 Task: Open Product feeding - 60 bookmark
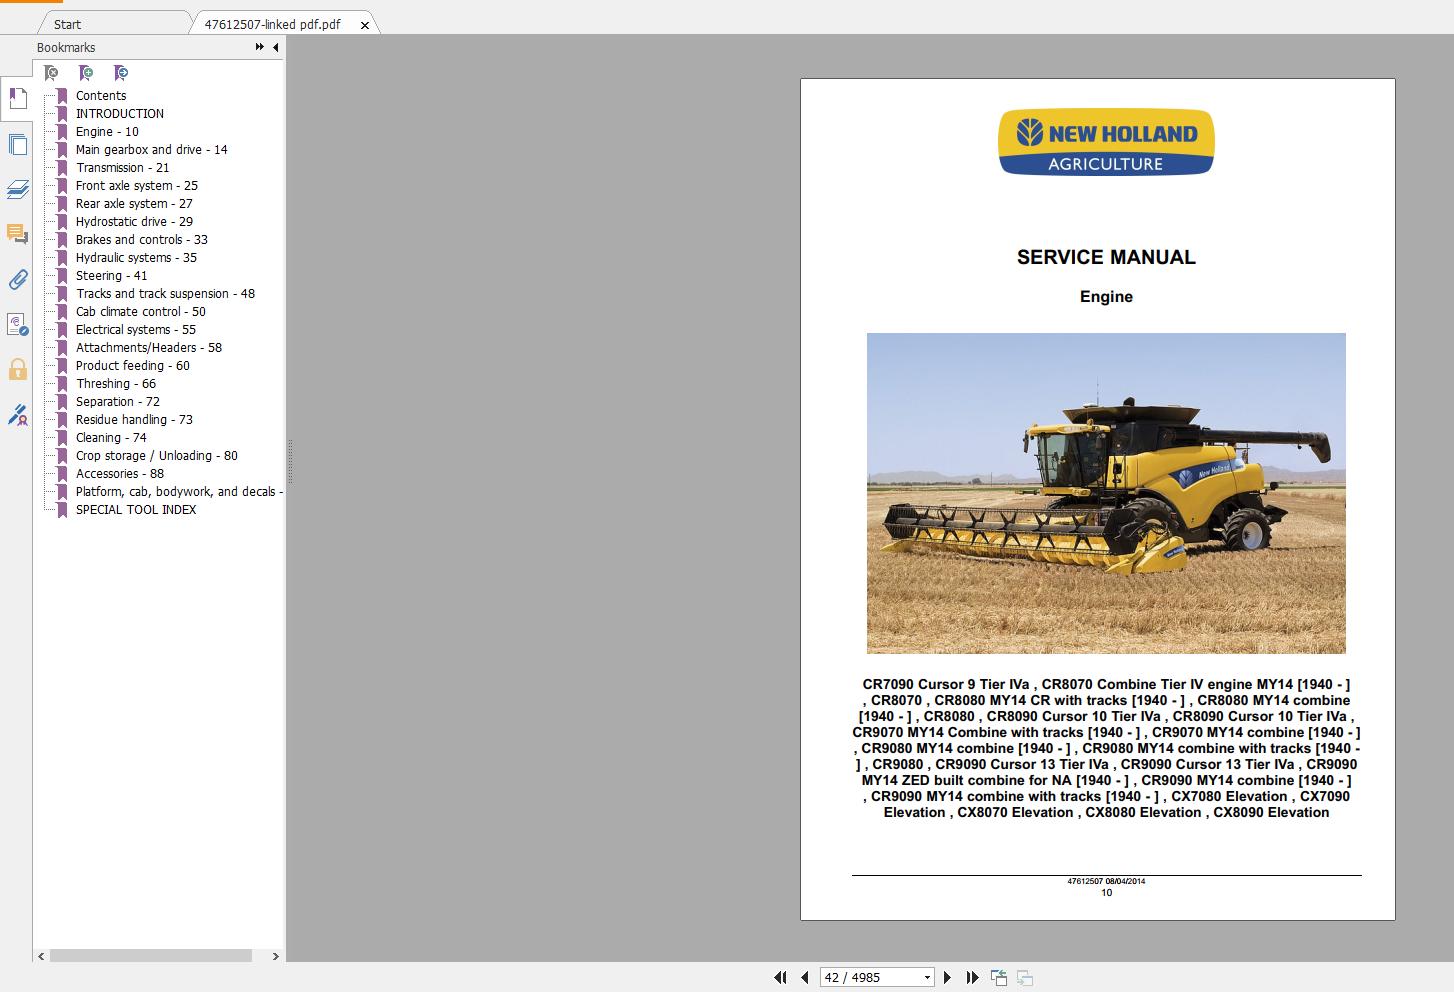click(x=132, y=366)
